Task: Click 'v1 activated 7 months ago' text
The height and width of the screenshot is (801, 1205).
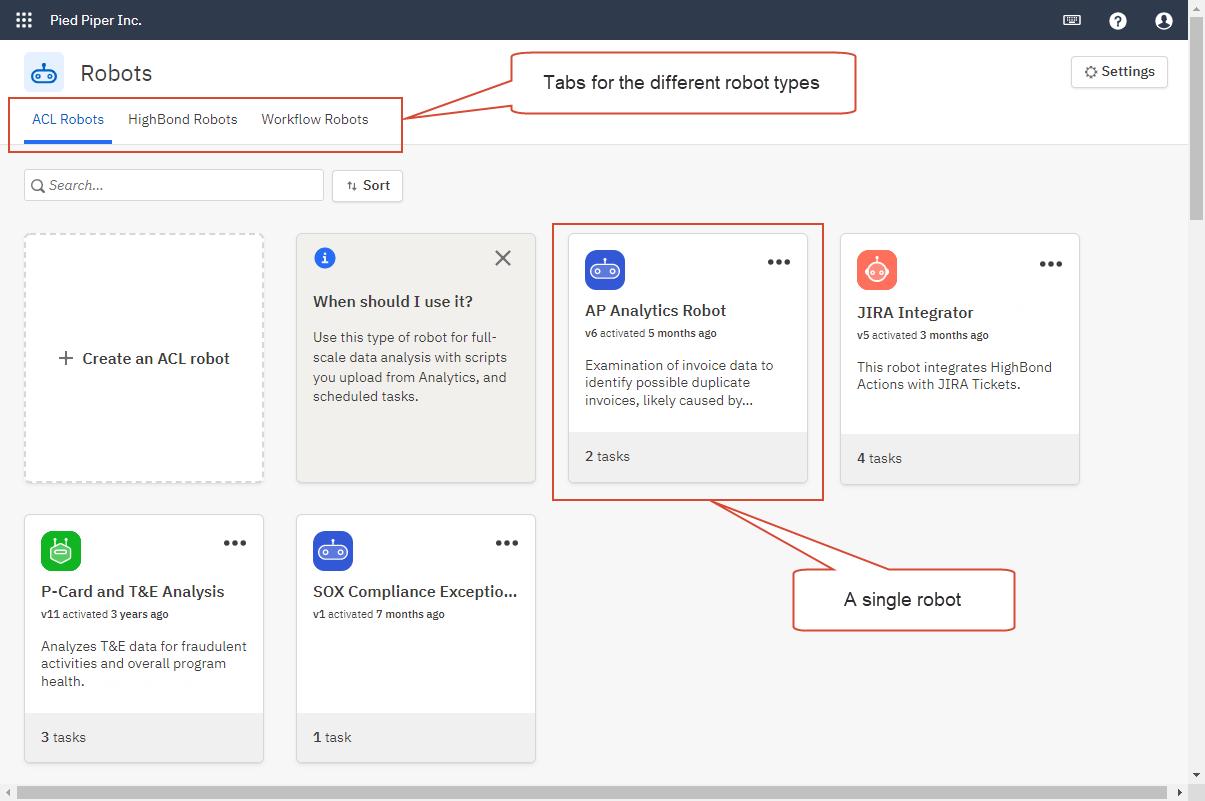Action: tap(379, 615)
